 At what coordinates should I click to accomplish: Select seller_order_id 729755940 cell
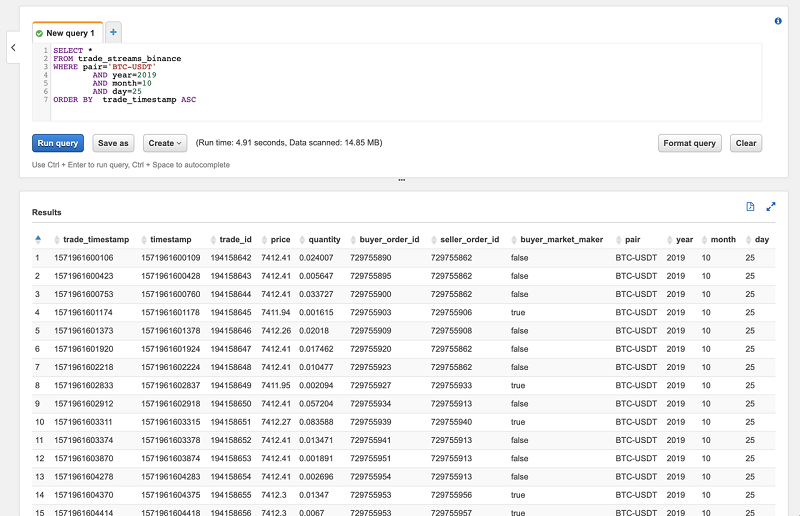(x=452, y=422)
